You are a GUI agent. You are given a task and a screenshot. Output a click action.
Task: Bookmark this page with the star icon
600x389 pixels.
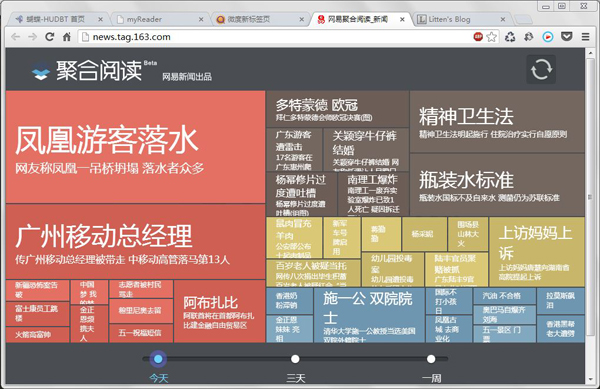491,37
